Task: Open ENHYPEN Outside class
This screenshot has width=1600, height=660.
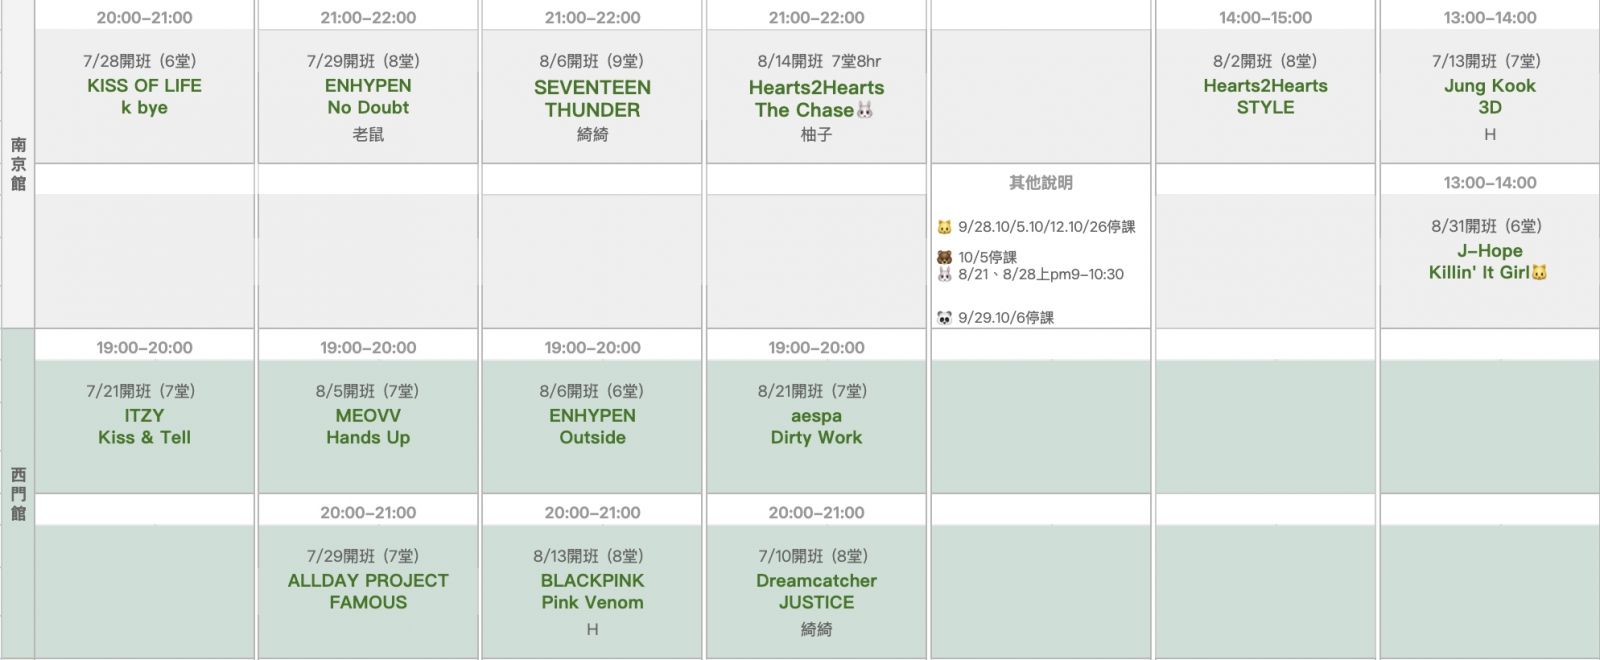Action: point(592,426)
